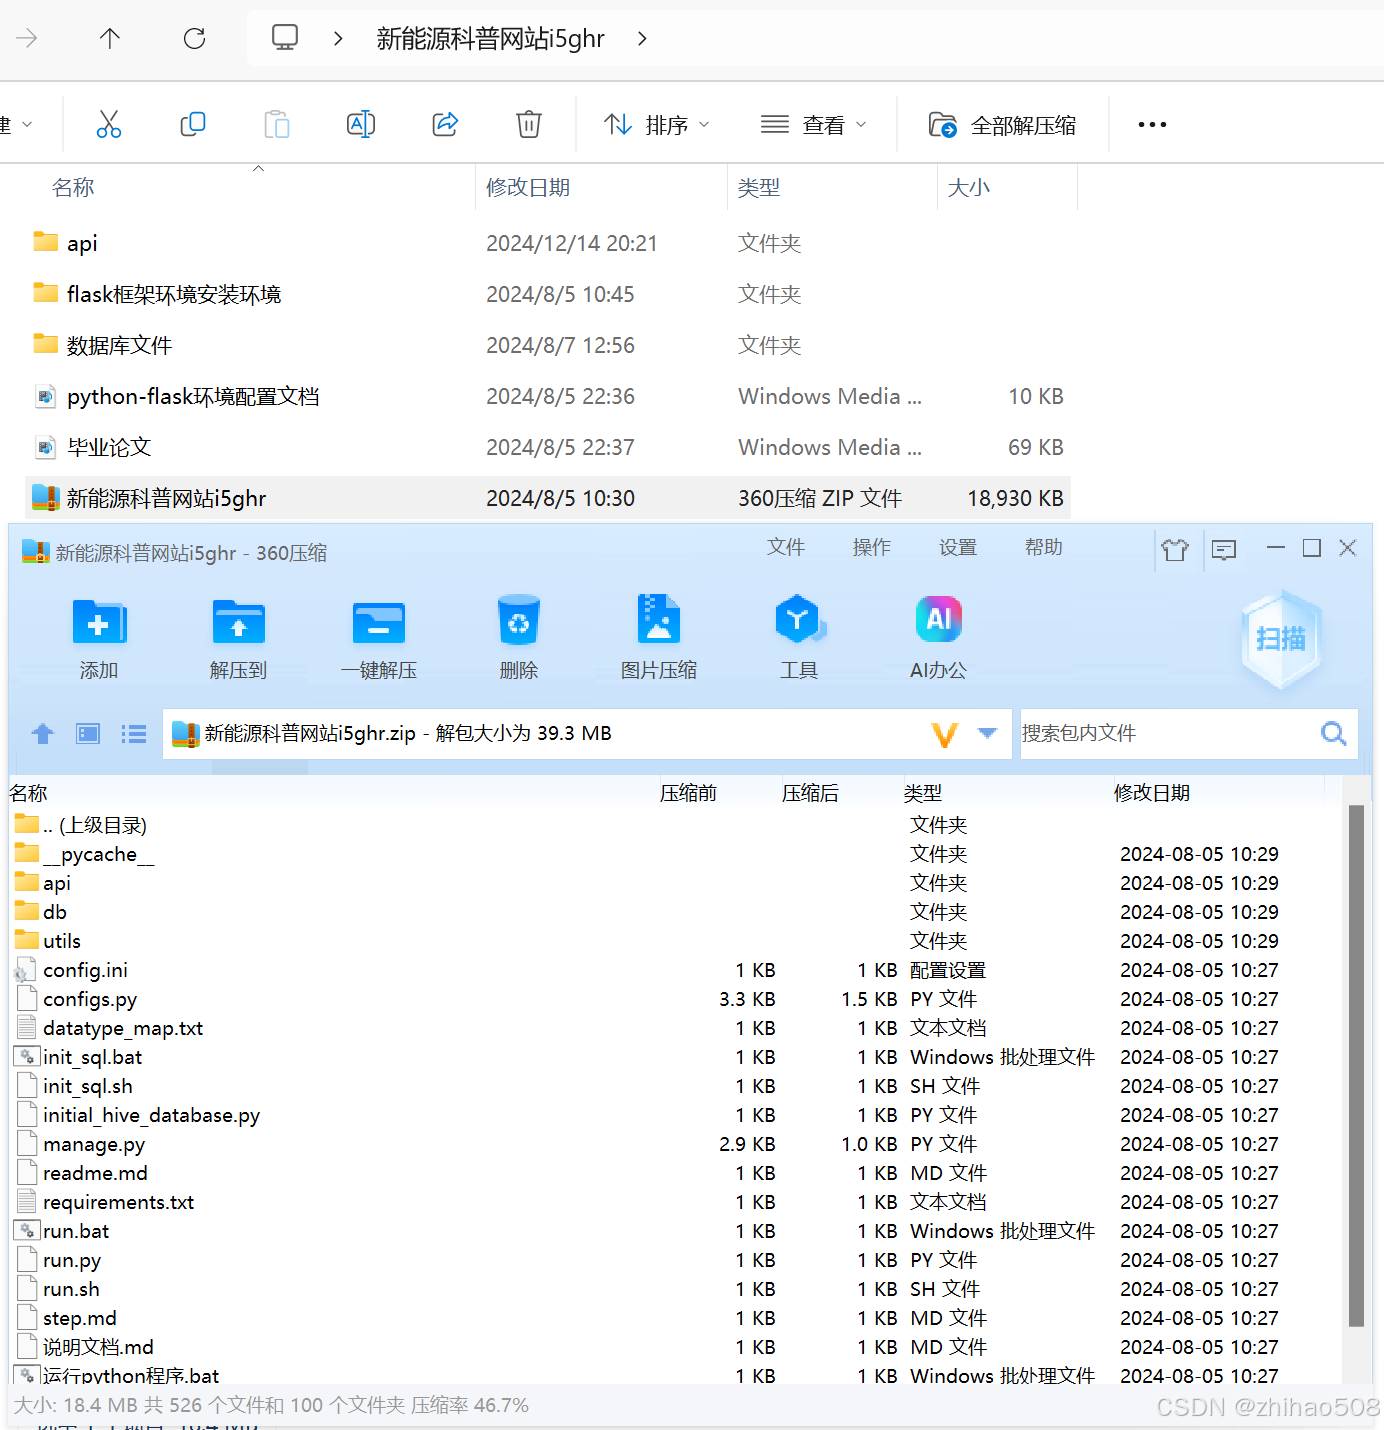Switch to thumbnail view icon in 360压缩
The width and height of the screenshot is (1384, 1430).
pyautogui.click(x=88, y=734)
